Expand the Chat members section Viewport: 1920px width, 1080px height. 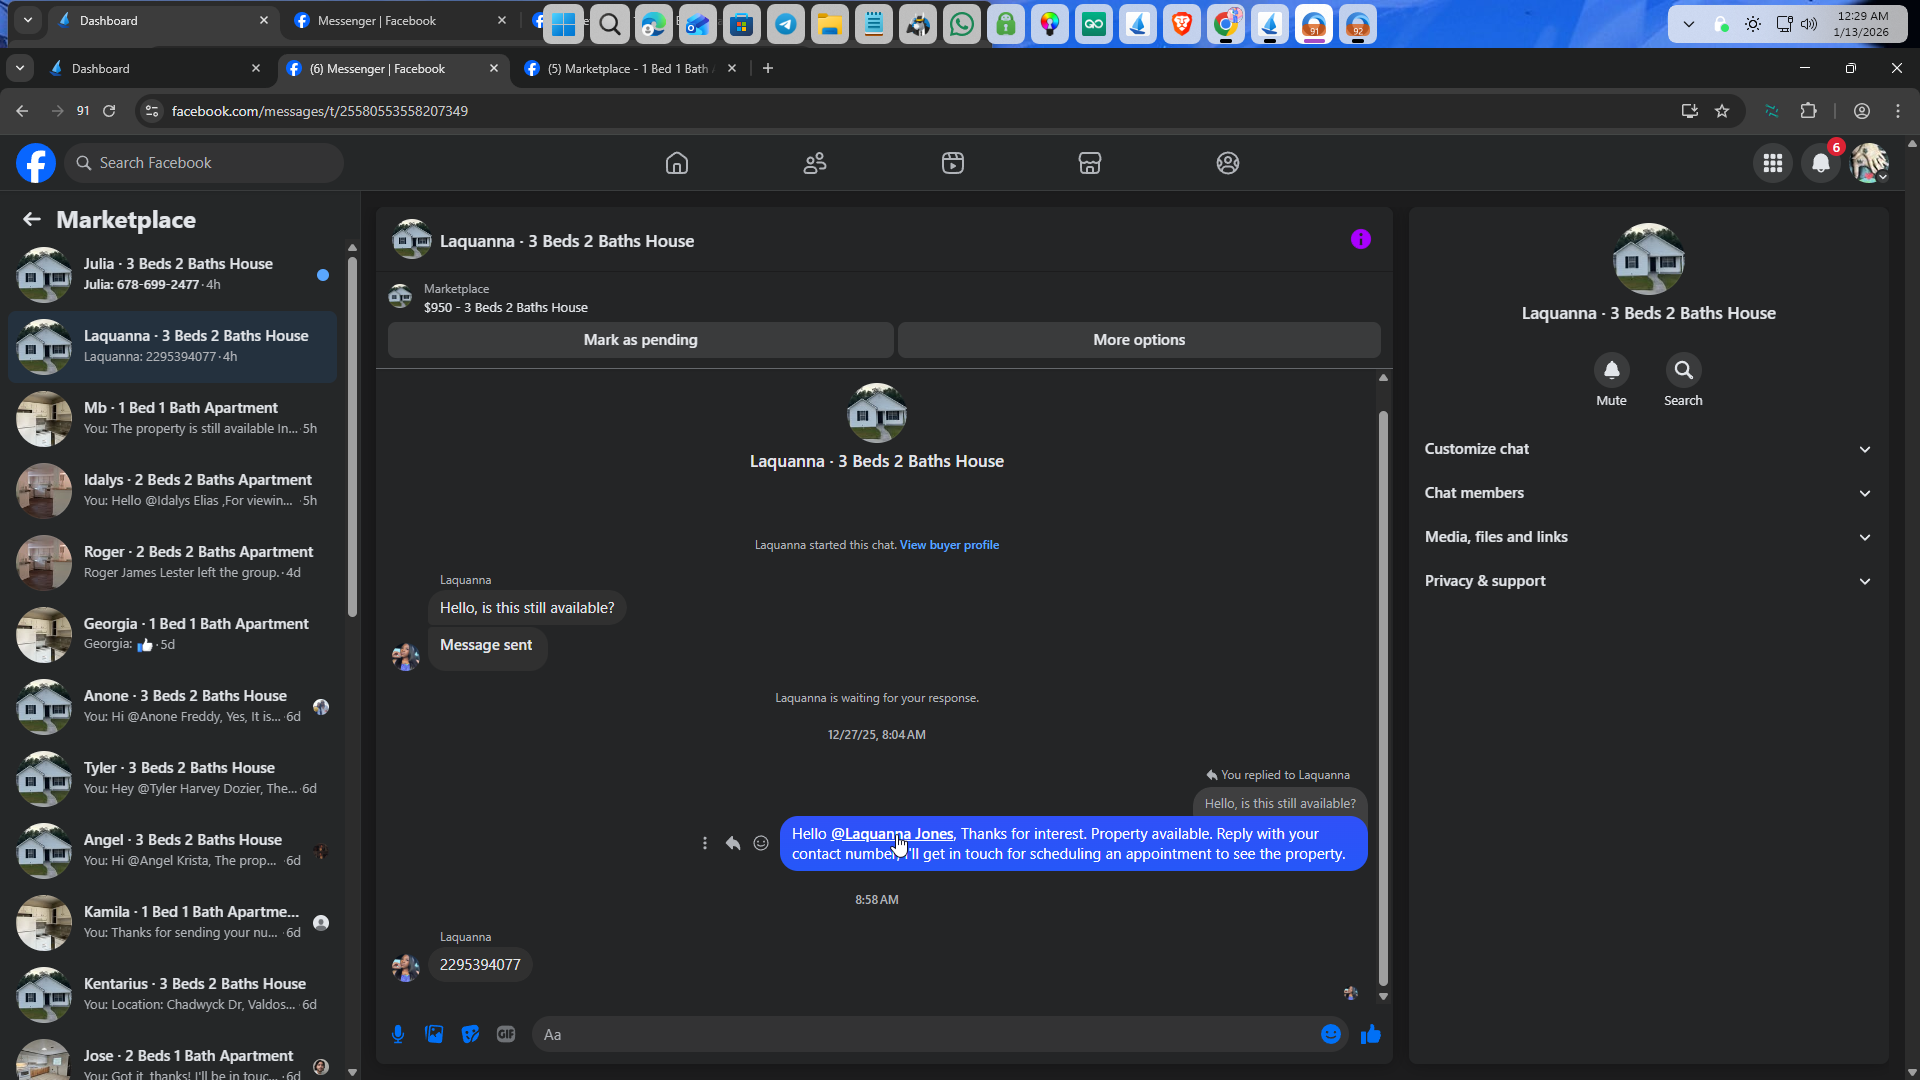[1648, 493]
